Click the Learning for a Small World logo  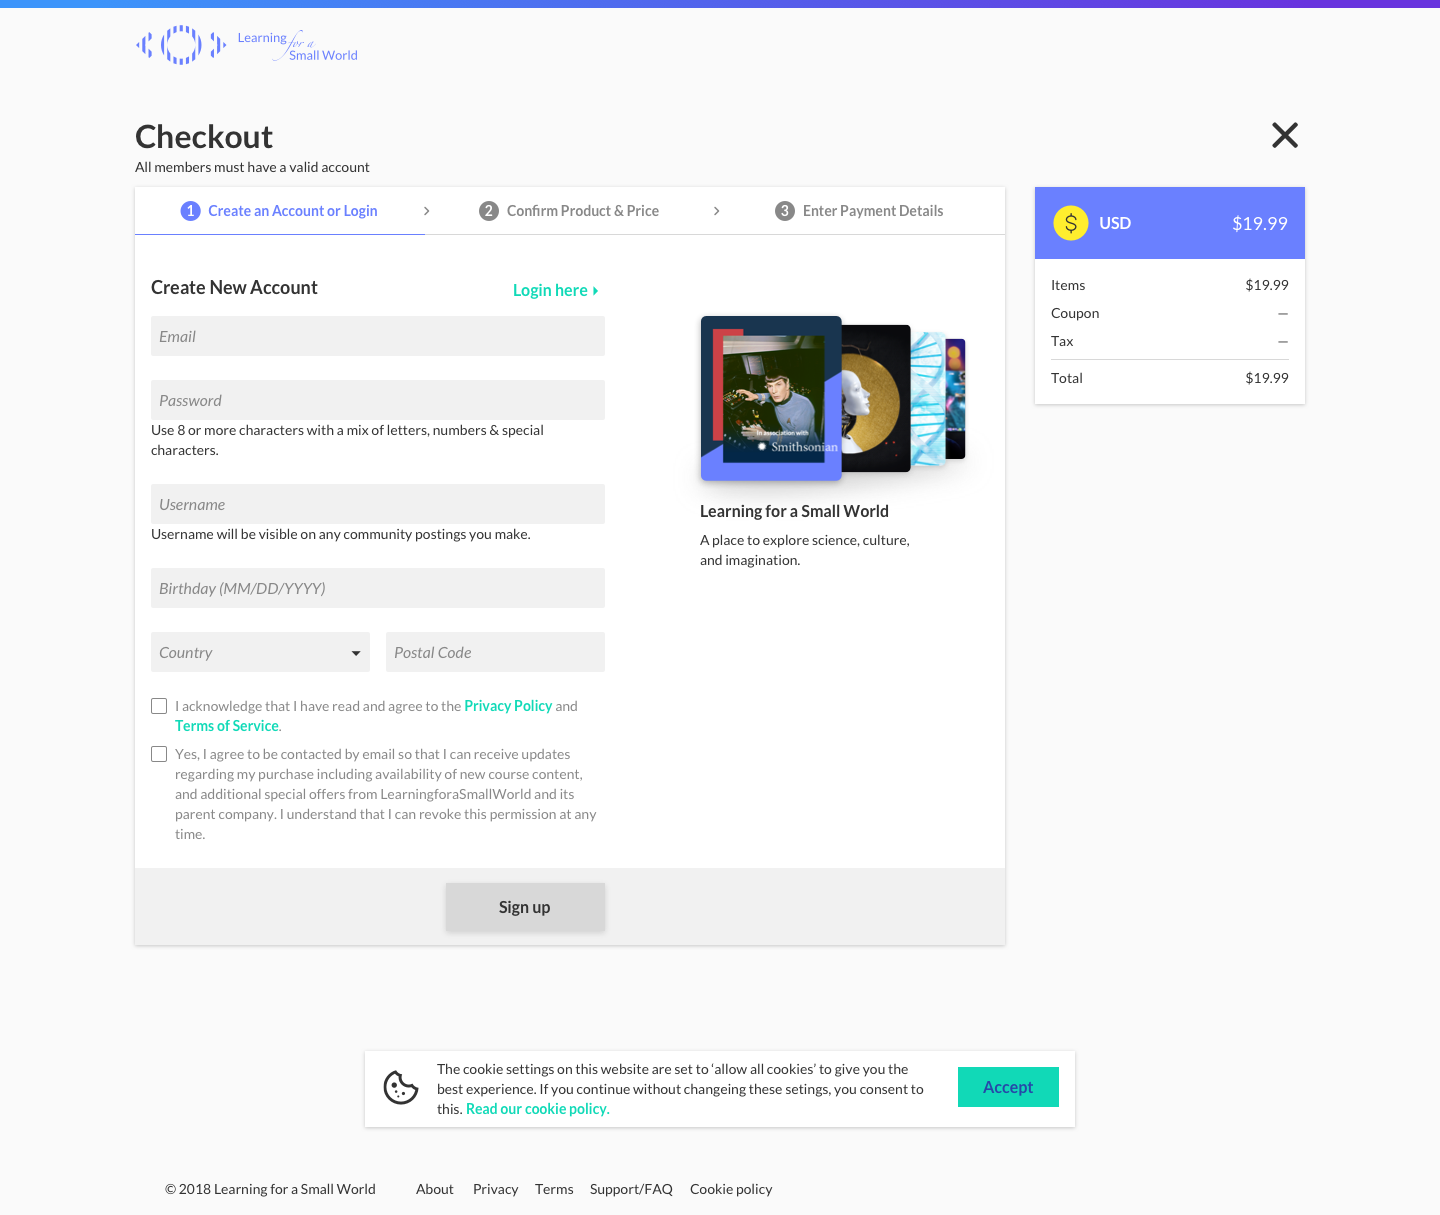point(247,45)
